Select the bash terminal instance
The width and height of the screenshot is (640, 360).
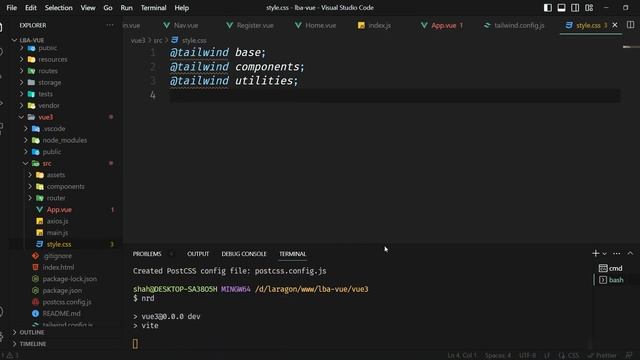click(611, 280)
